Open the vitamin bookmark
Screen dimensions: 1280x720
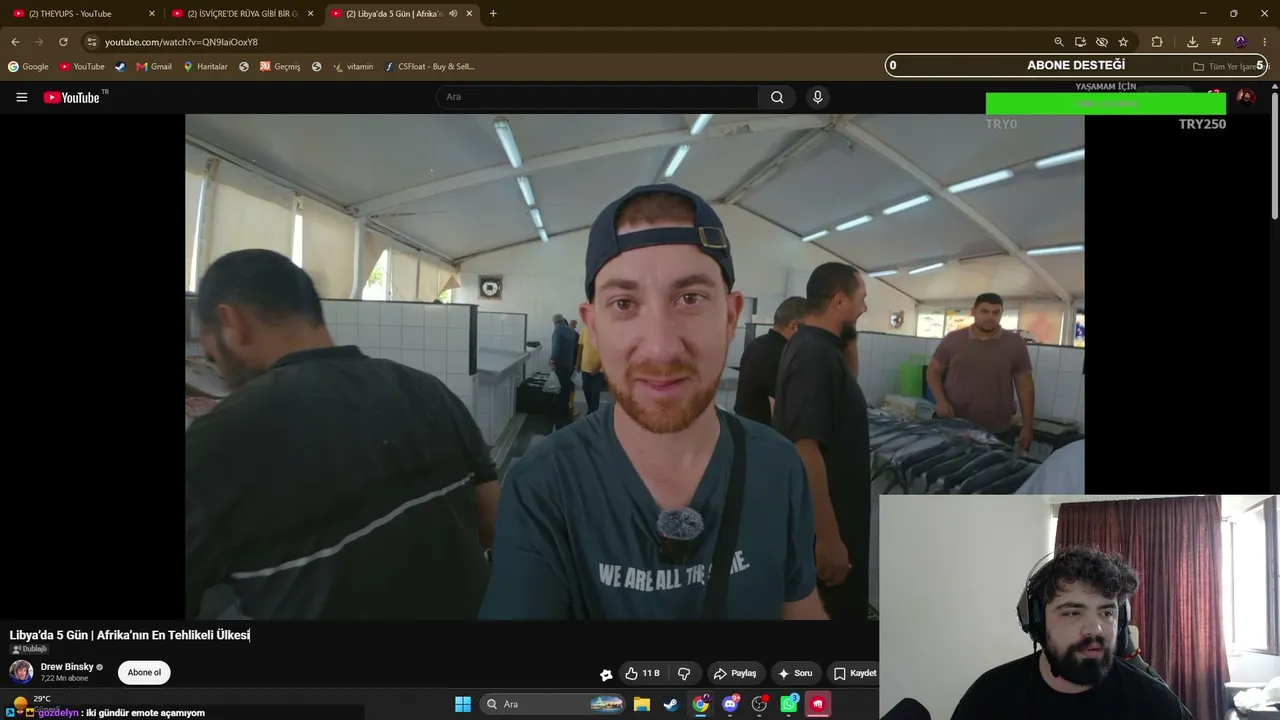353,67
